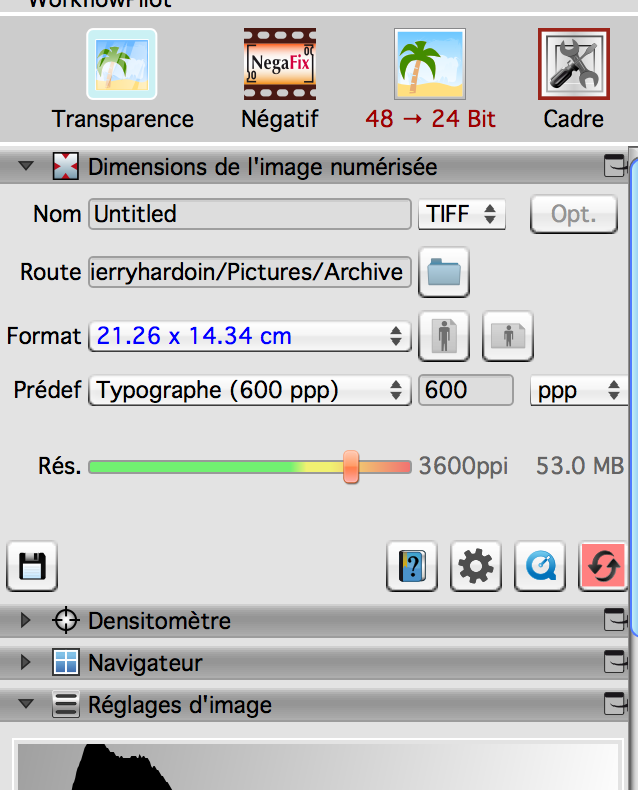Open the help book icon
The height and width of the screenshot is (790, 638).
pos(412,567)
